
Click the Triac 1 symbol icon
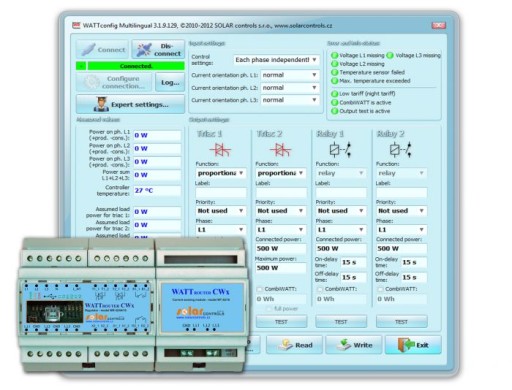coord(220,150)
